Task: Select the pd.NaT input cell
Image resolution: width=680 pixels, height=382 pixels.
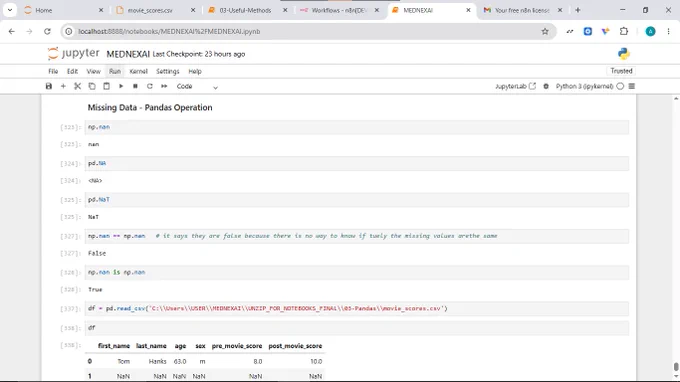Action: tap(356, 200)
